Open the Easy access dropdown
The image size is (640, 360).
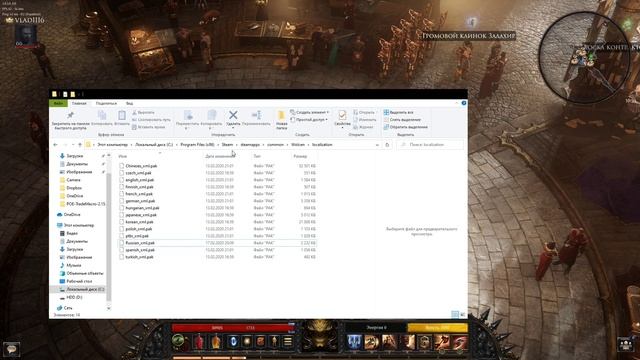309,120
